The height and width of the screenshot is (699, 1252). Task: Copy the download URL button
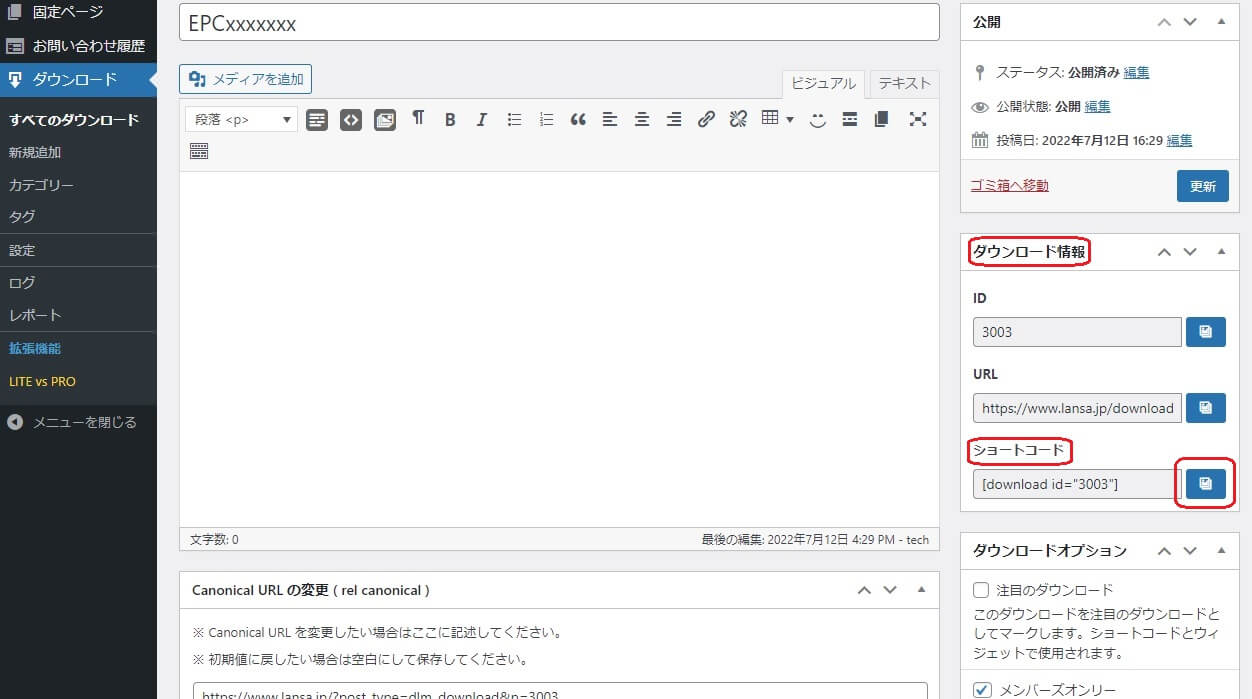pos(1206,408)
